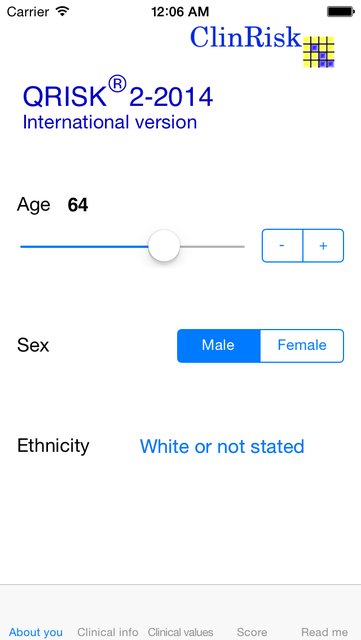Tap the Wi-Fi status icon

click(x=62, y=11)
